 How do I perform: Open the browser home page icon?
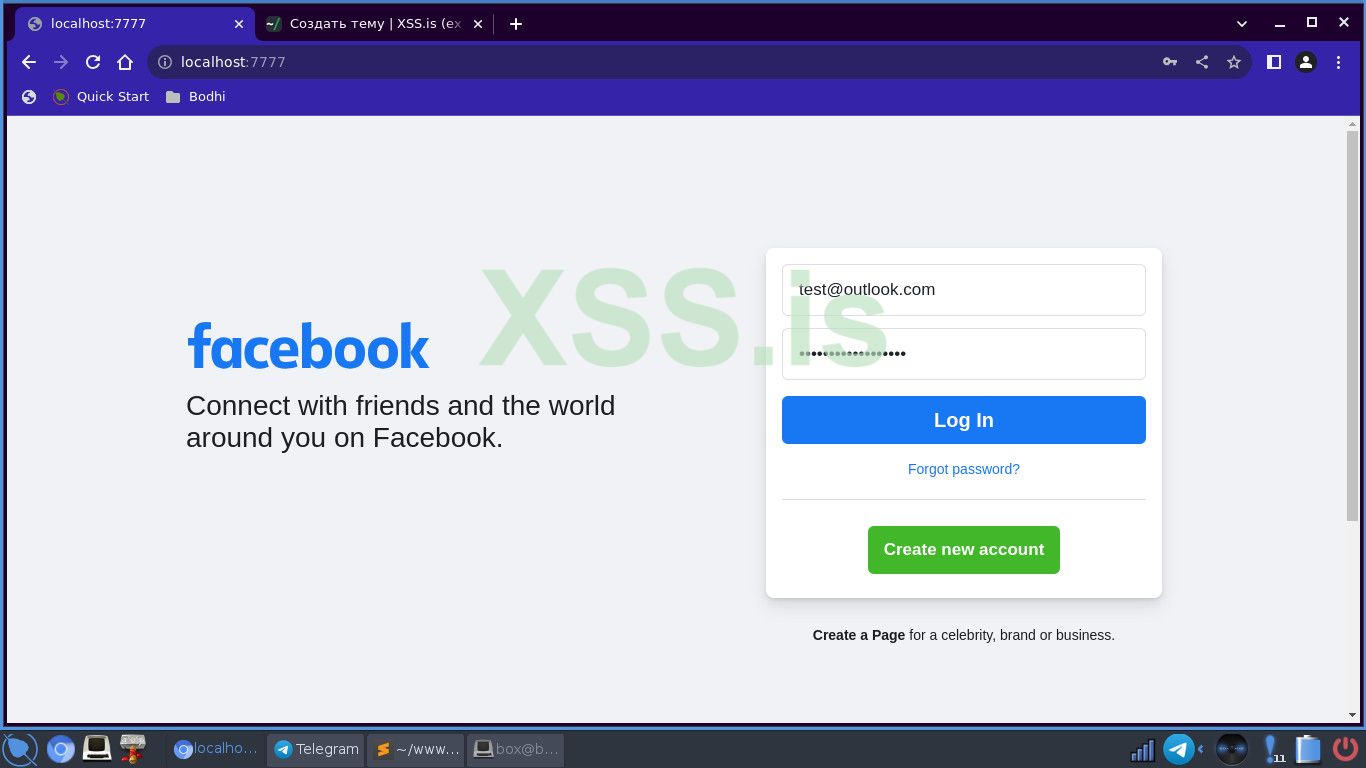point(125,62)
